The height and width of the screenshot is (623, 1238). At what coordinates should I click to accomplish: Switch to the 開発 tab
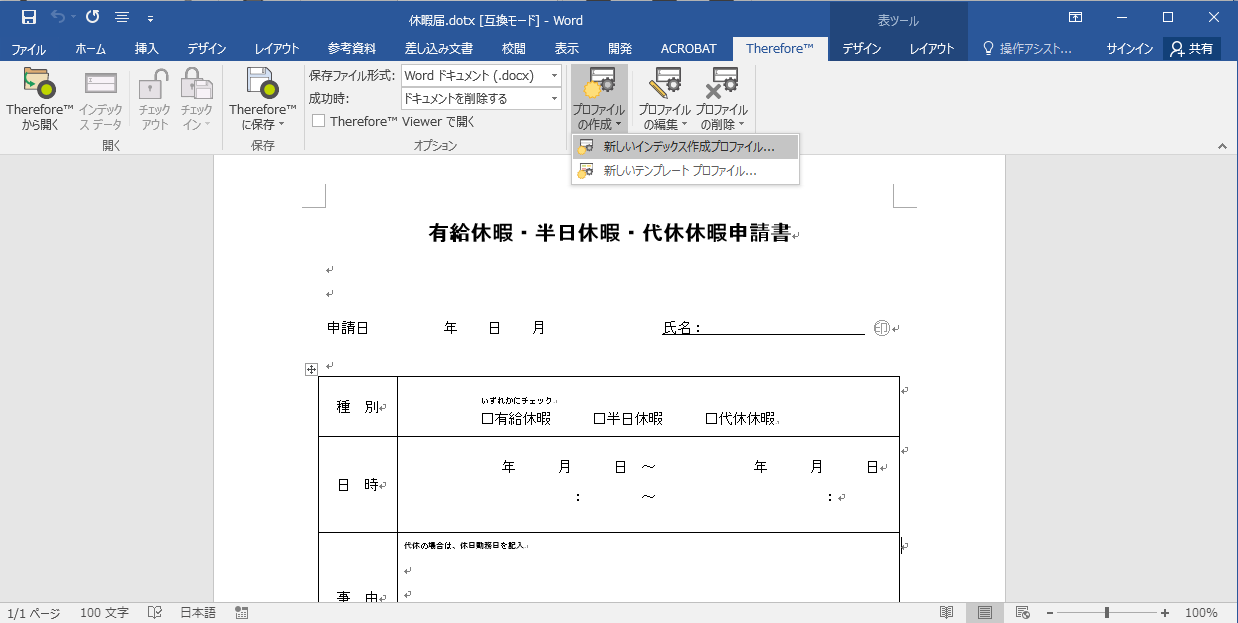tap(620, 49)
